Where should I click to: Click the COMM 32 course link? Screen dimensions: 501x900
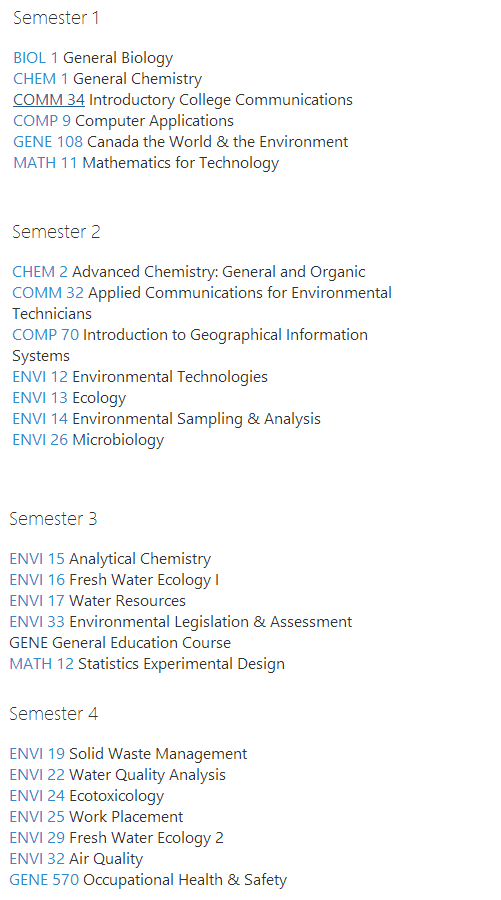point(48,293)
